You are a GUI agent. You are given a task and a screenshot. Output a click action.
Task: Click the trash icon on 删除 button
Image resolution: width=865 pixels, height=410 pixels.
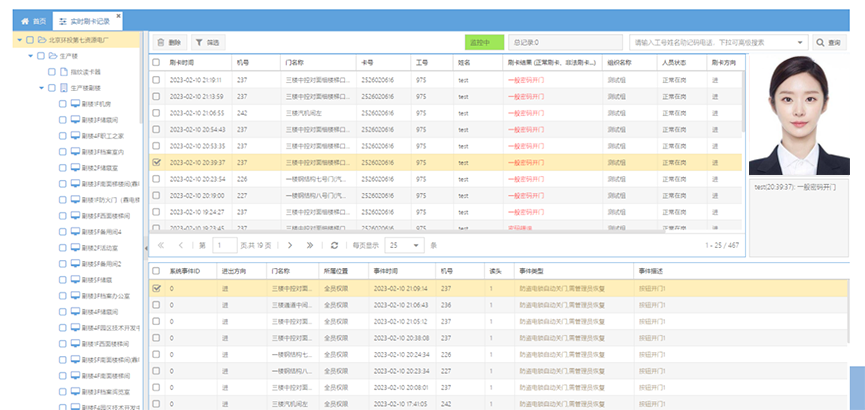(x=161, y=43)
